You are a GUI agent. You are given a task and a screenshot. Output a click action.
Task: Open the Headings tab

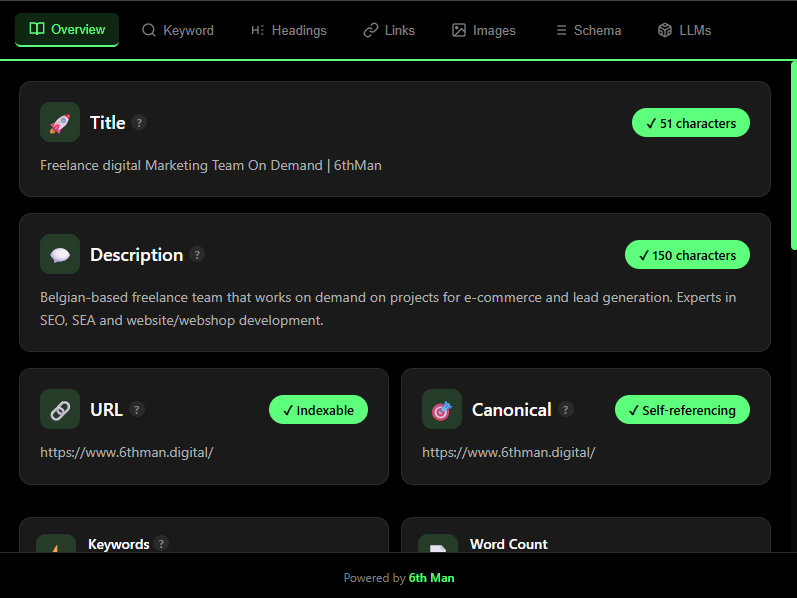[x=289, y=30]
